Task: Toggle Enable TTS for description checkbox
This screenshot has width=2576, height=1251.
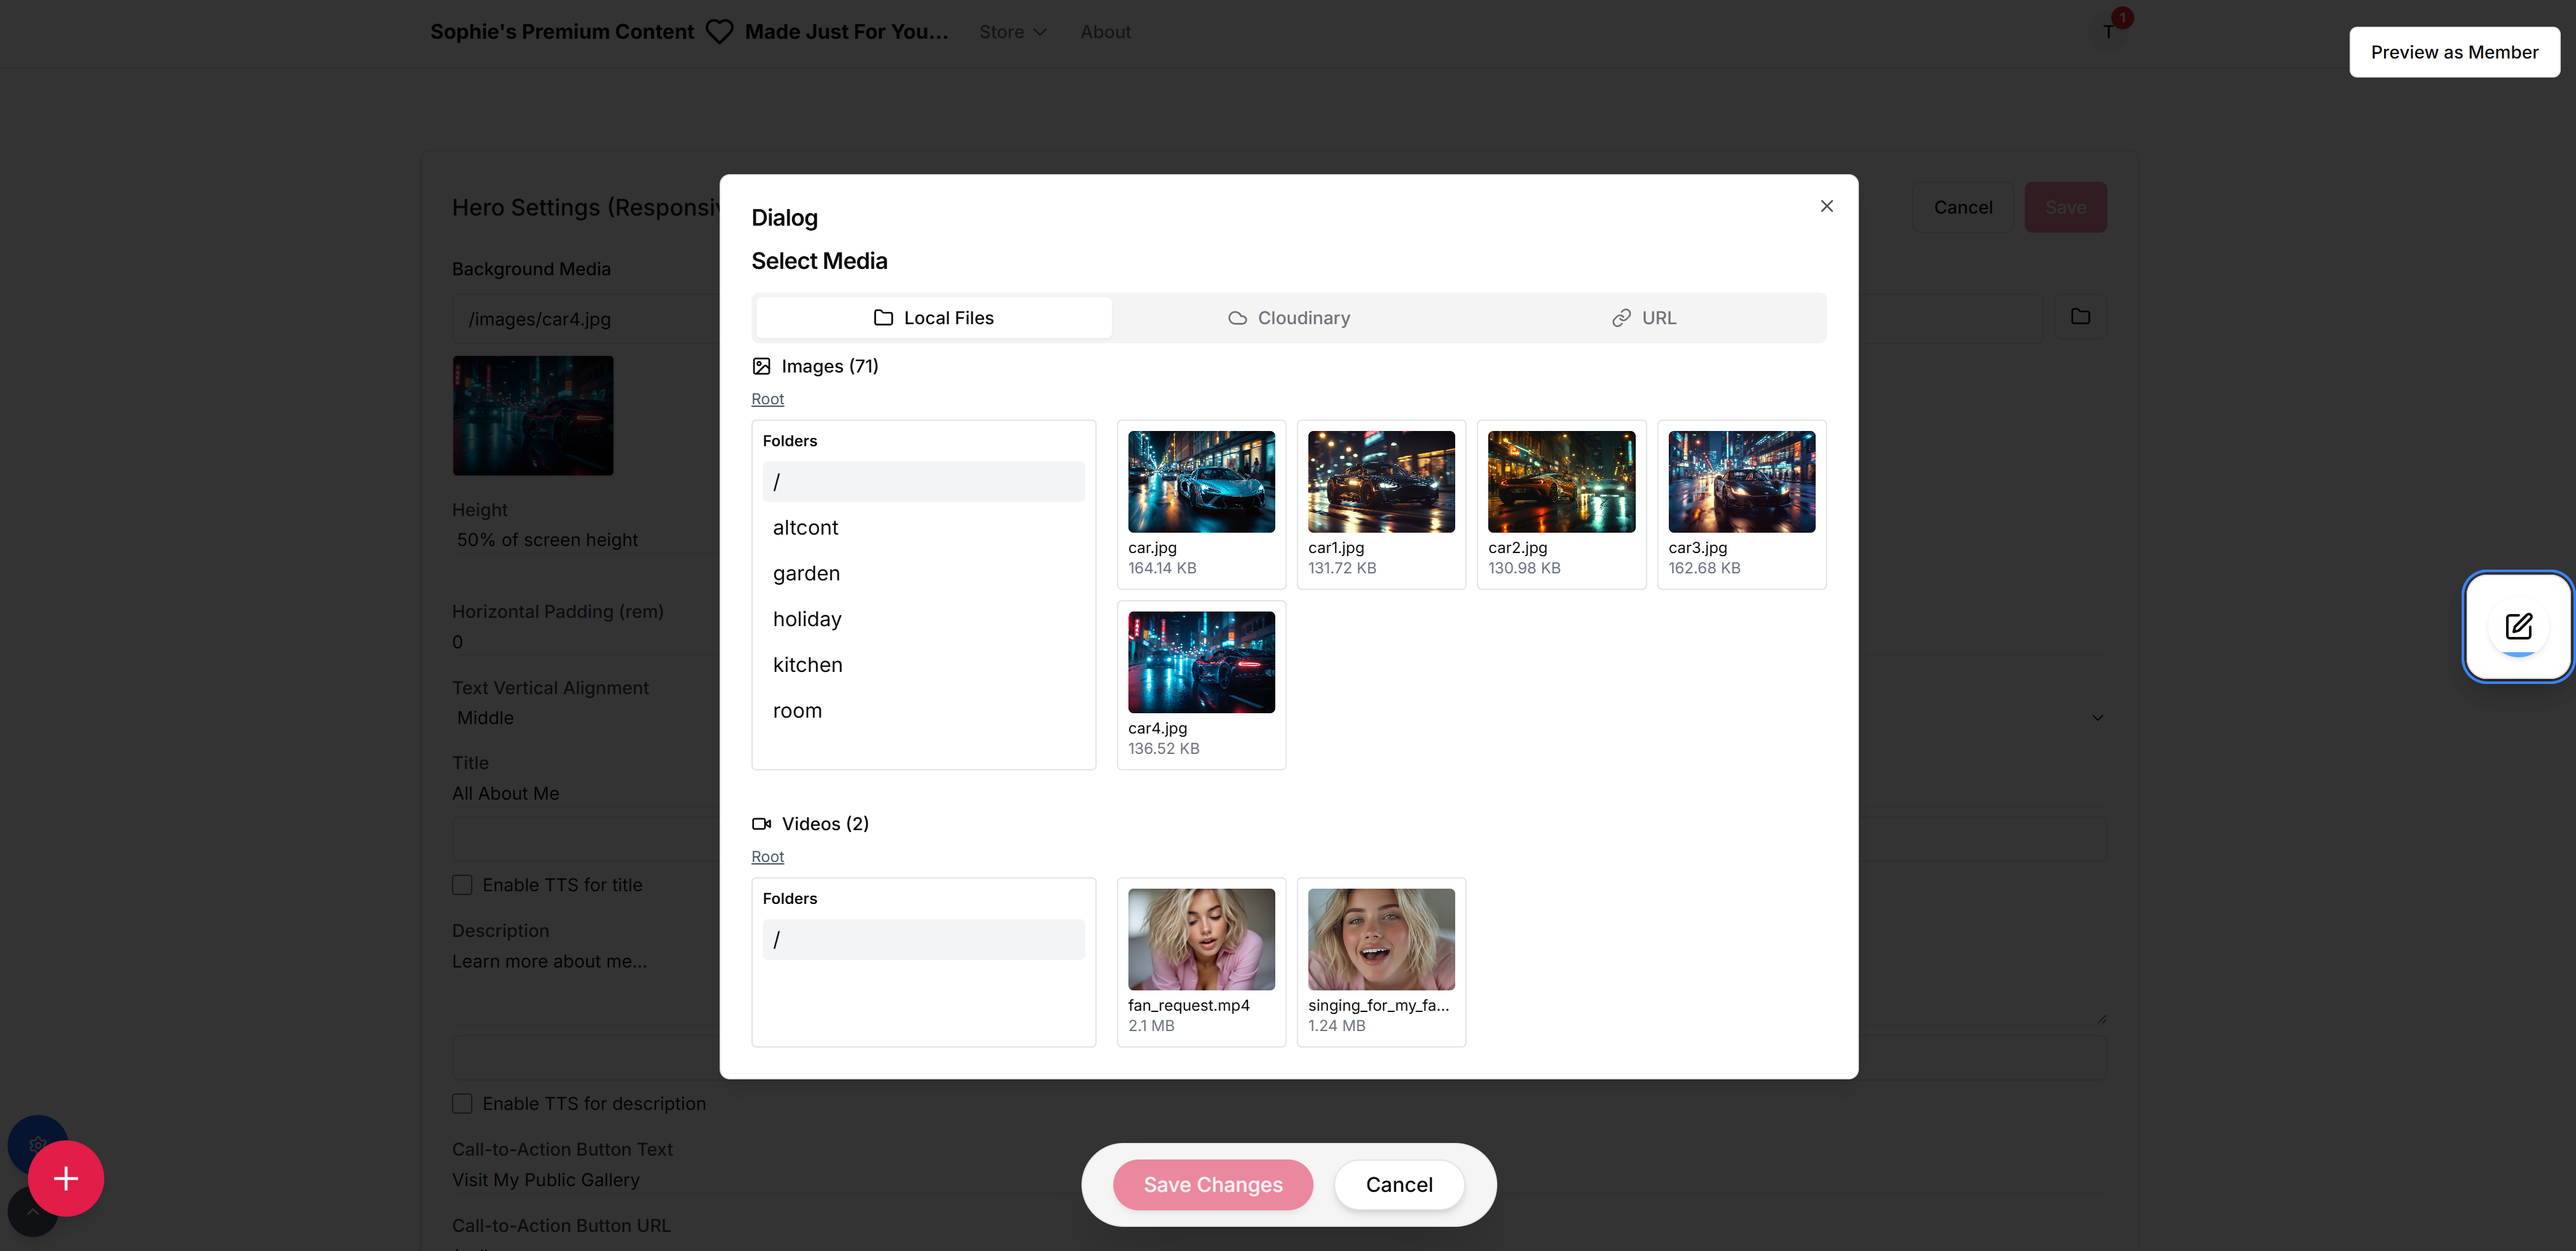Action: 462,1104
